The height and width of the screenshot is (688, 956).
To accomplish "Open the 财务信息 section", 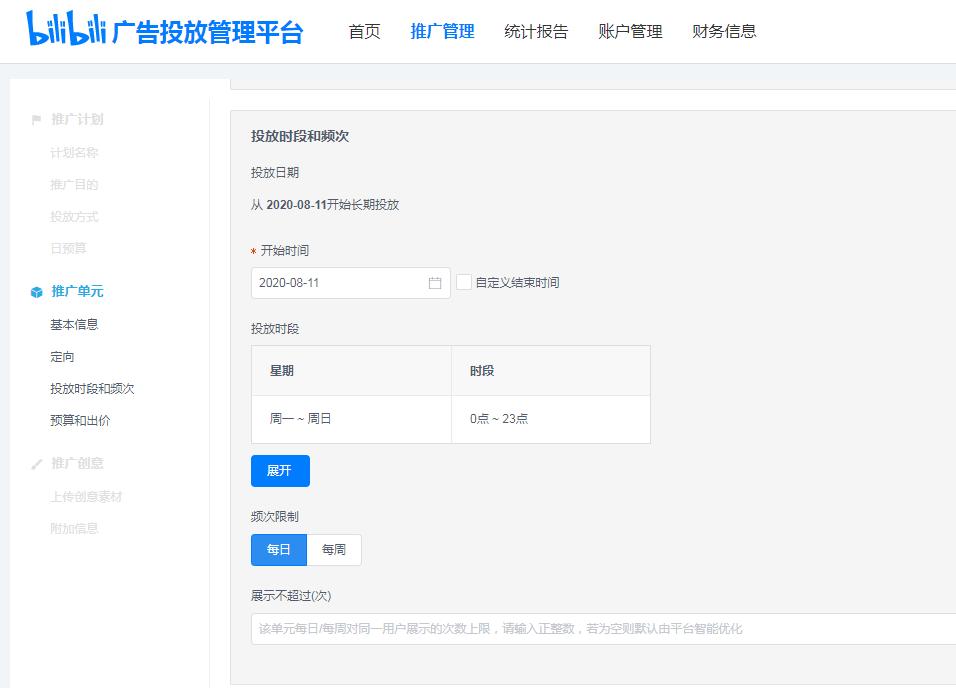I will 723,31.
